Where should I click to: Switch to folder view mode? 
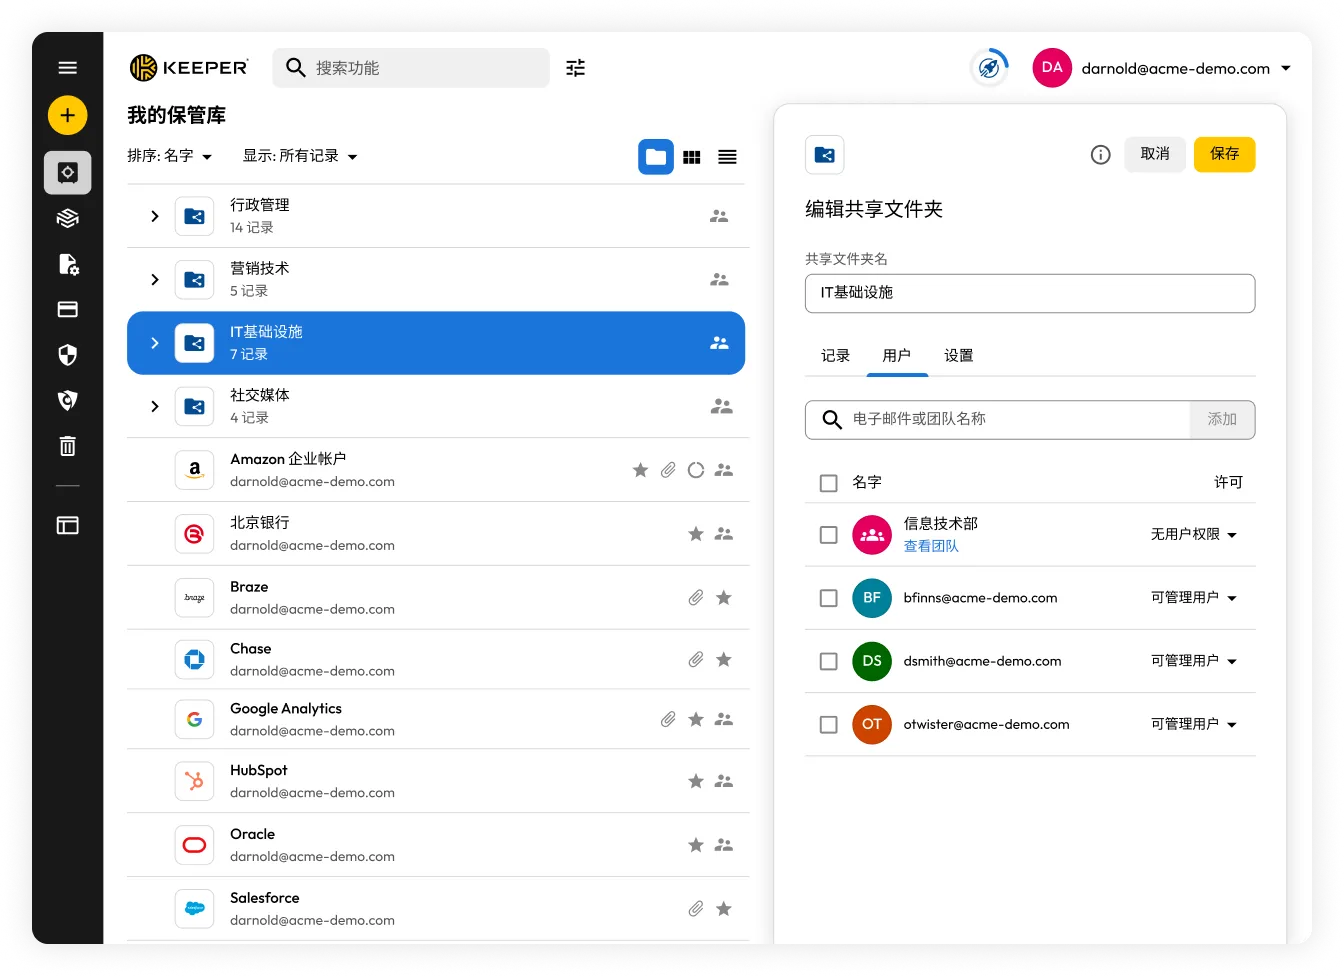[656, 157]
